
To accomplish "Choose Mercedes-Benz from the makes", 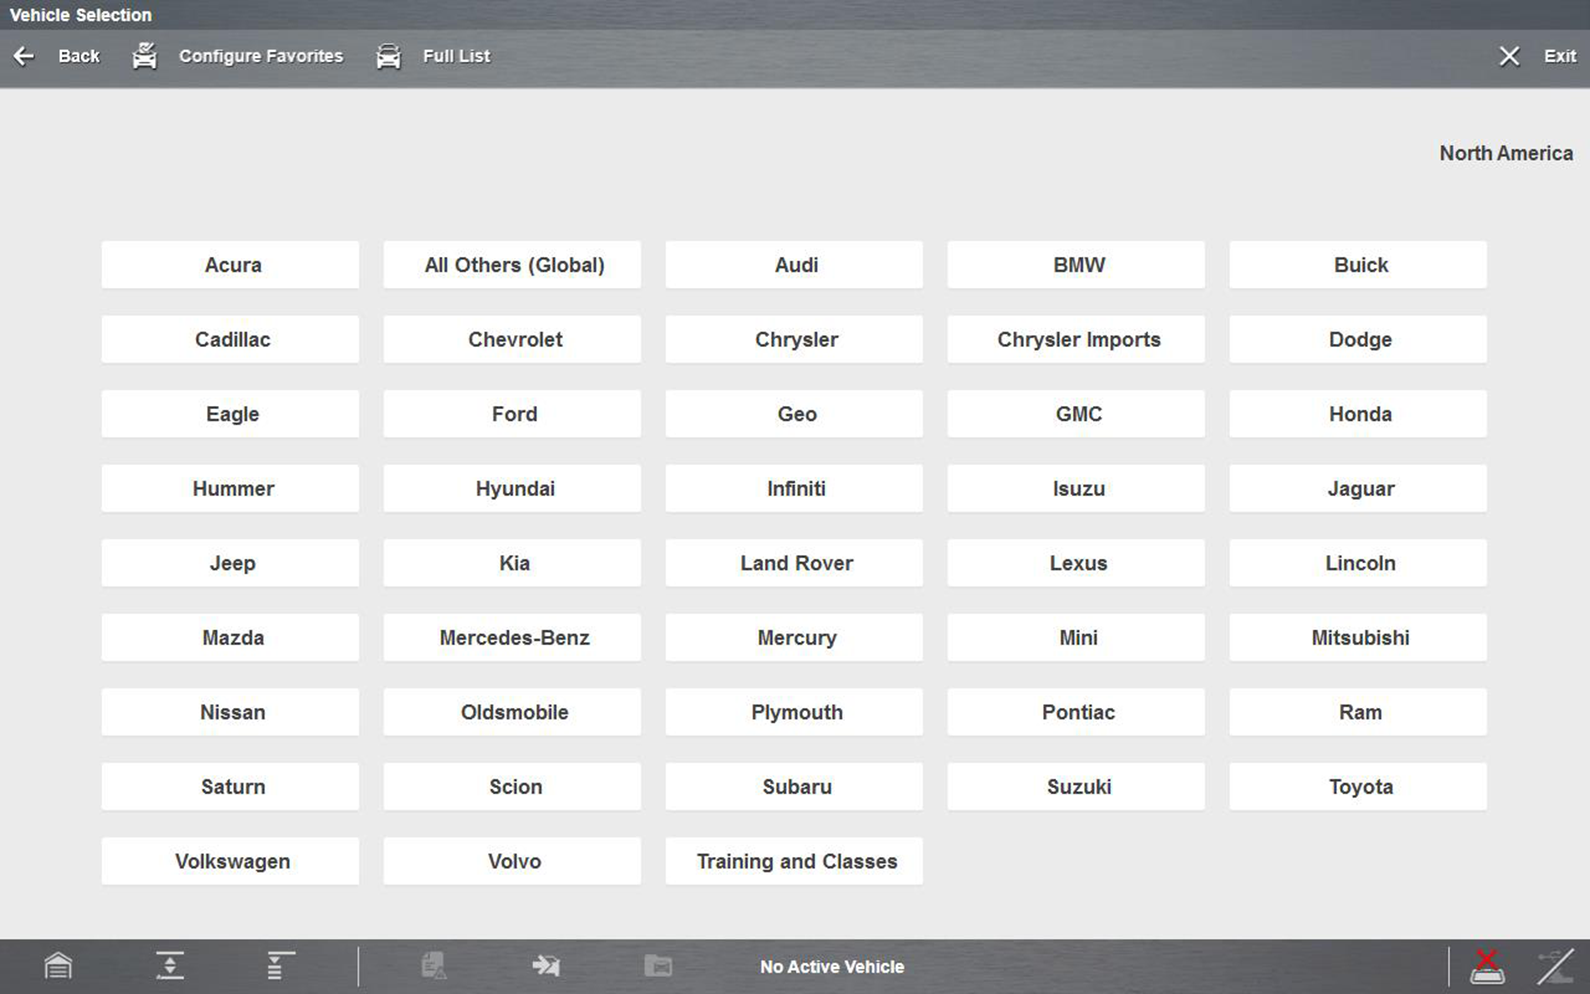I will (x=512, y=638).
